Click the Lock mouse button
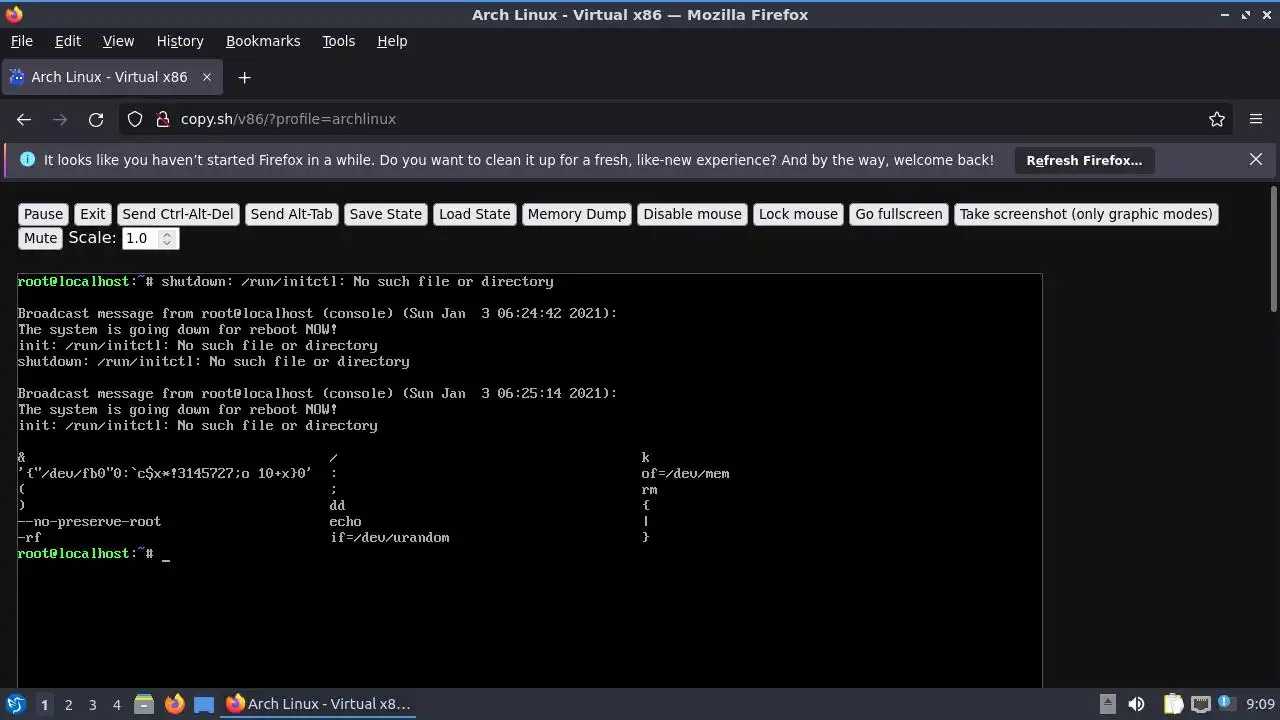1280x720 pixels. click(798, 214)
